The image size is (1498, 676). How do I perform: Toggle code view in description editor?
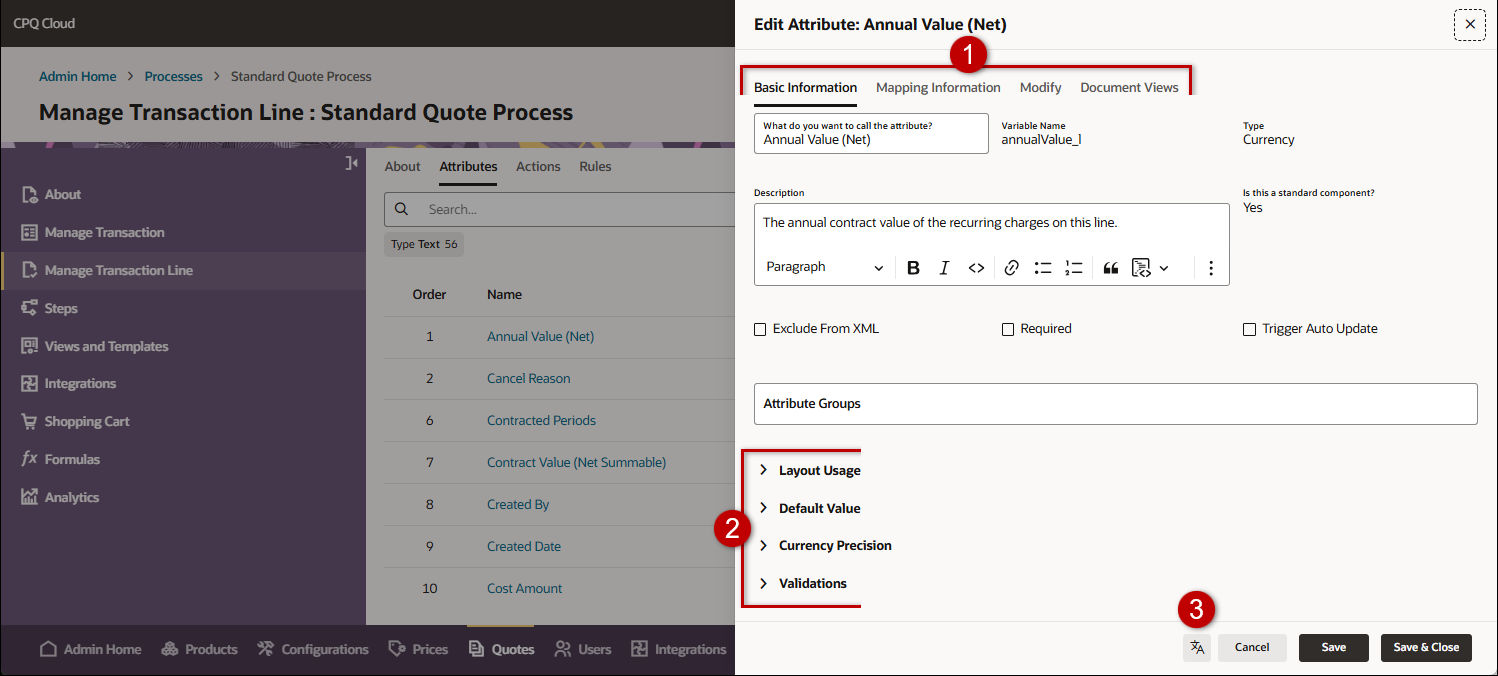point(976,268)
